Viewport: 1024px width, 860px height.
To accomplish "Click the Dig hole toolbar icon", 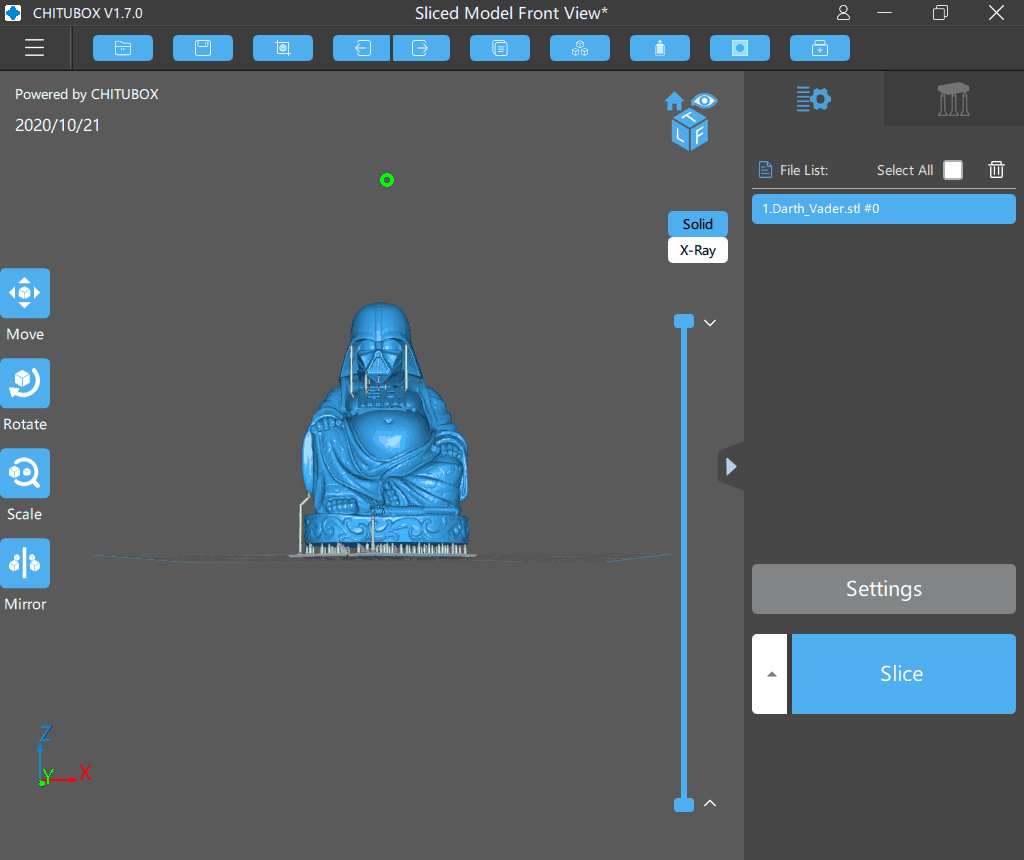I will (x=740, y=48).
